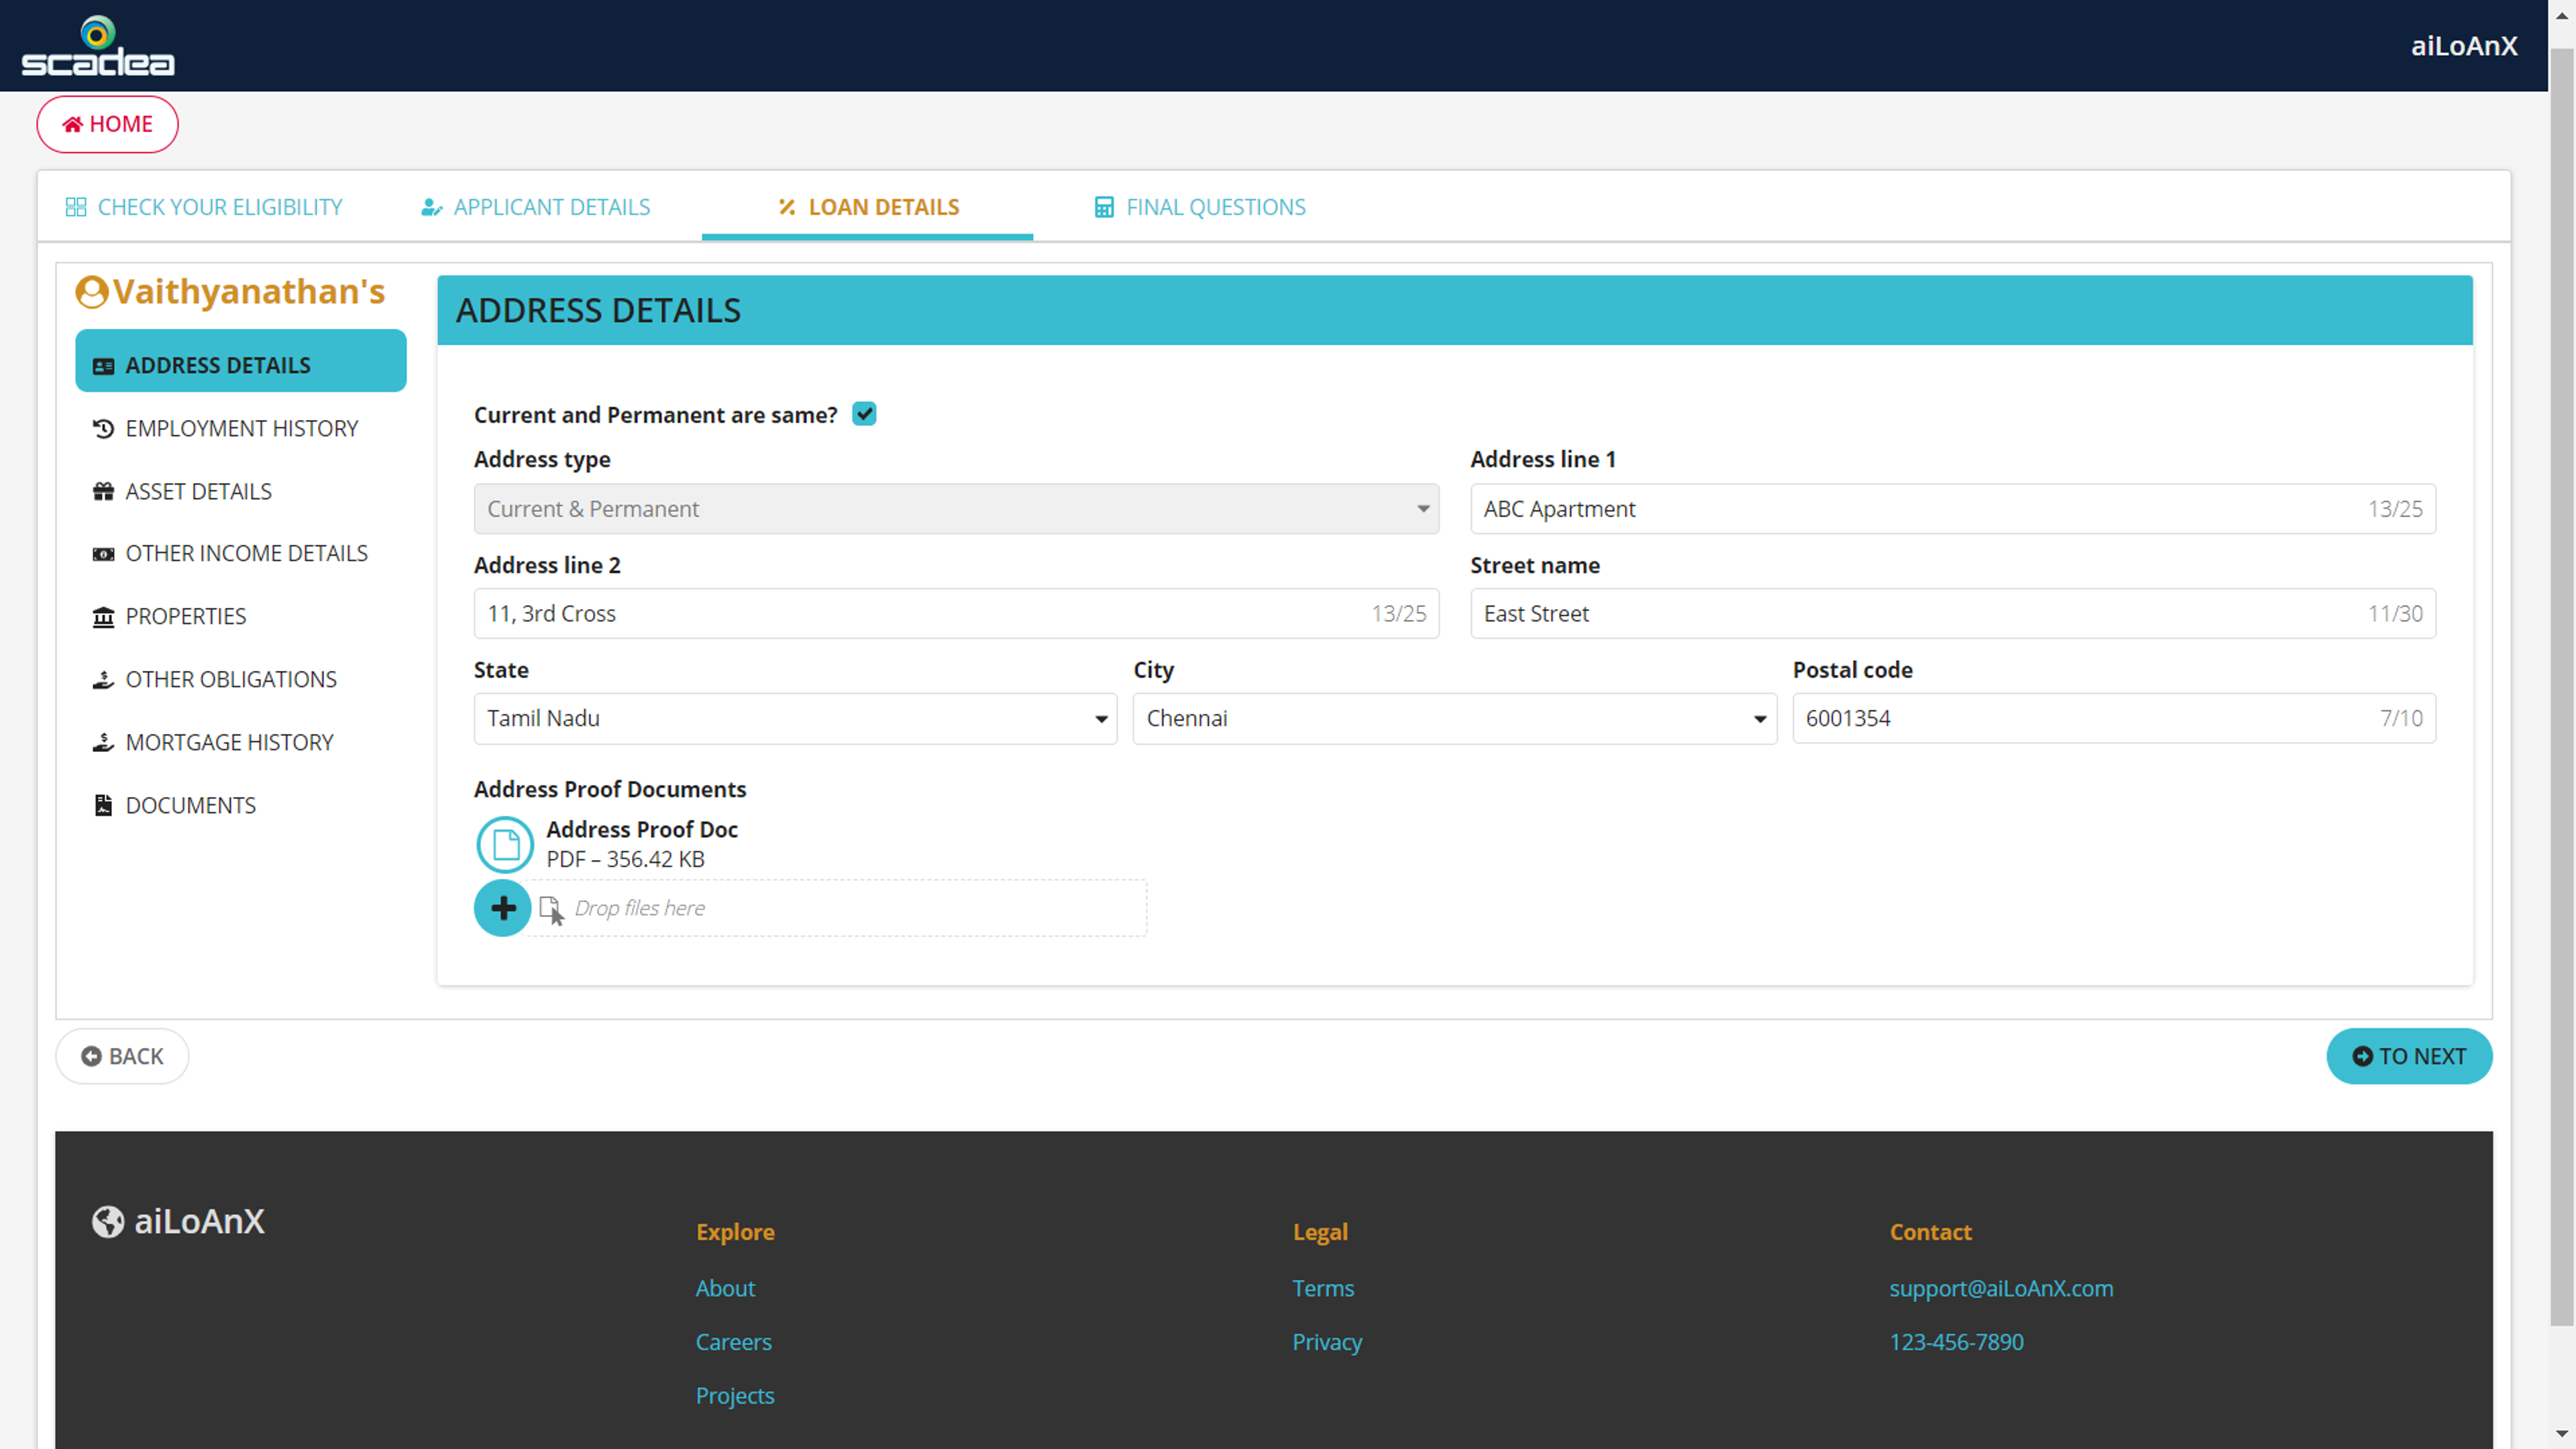
Task: Click the Street name field
Action: [1952, 613]
